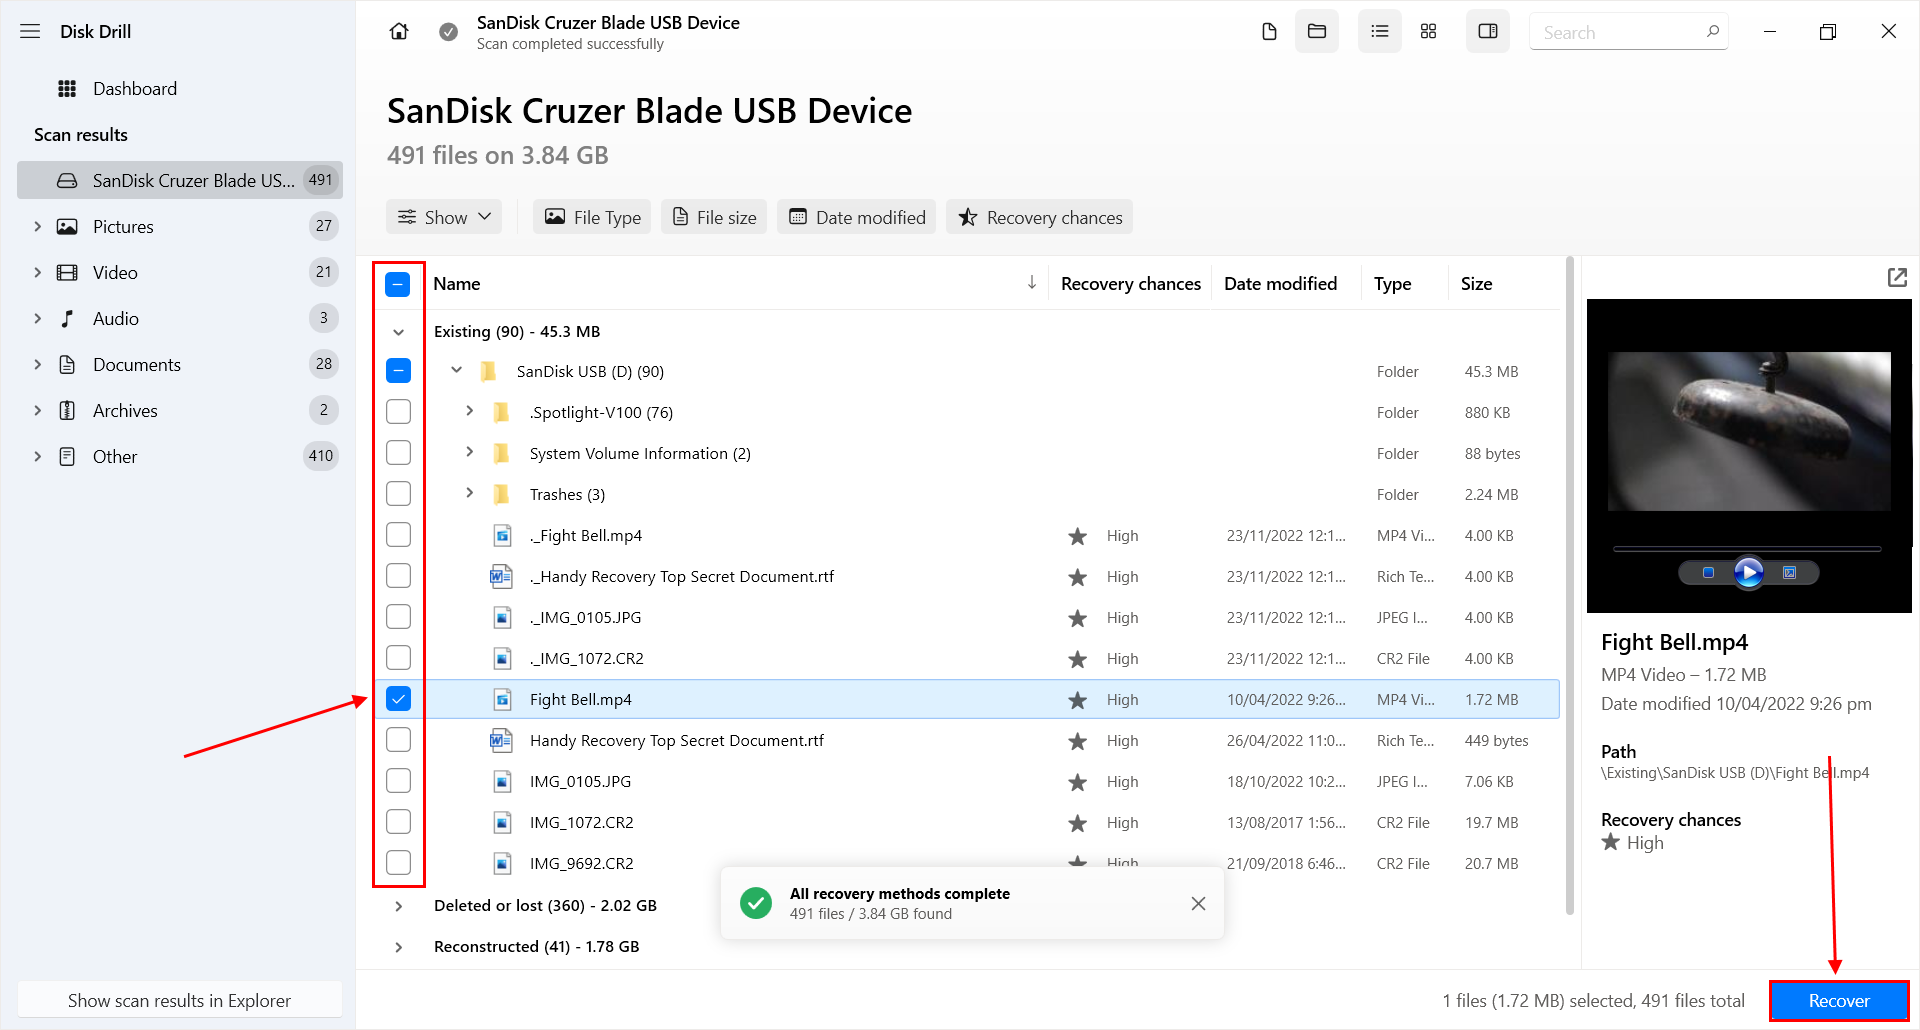The width and height of the screenshot is (1920, 1030).
Task: Stop the video preview playback
Action: [x=1708, y=573]
